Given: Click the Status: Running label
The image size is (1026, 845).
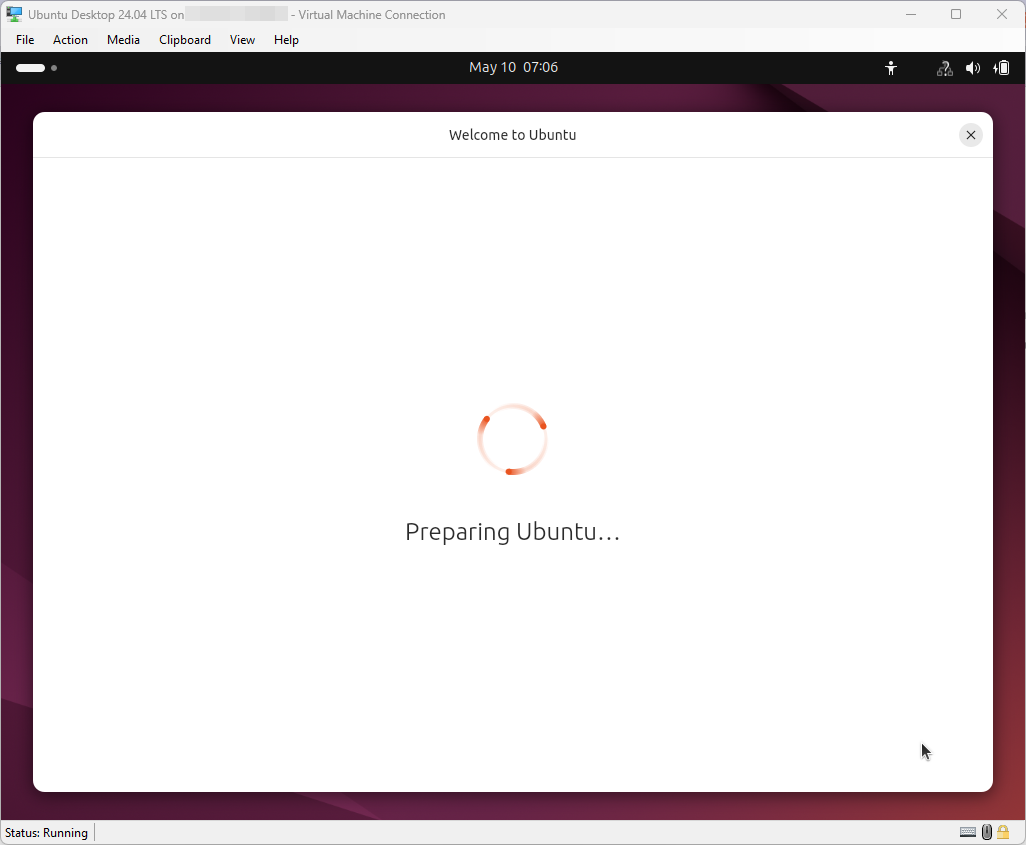Looking at the screenshot, I should point(46,832).
